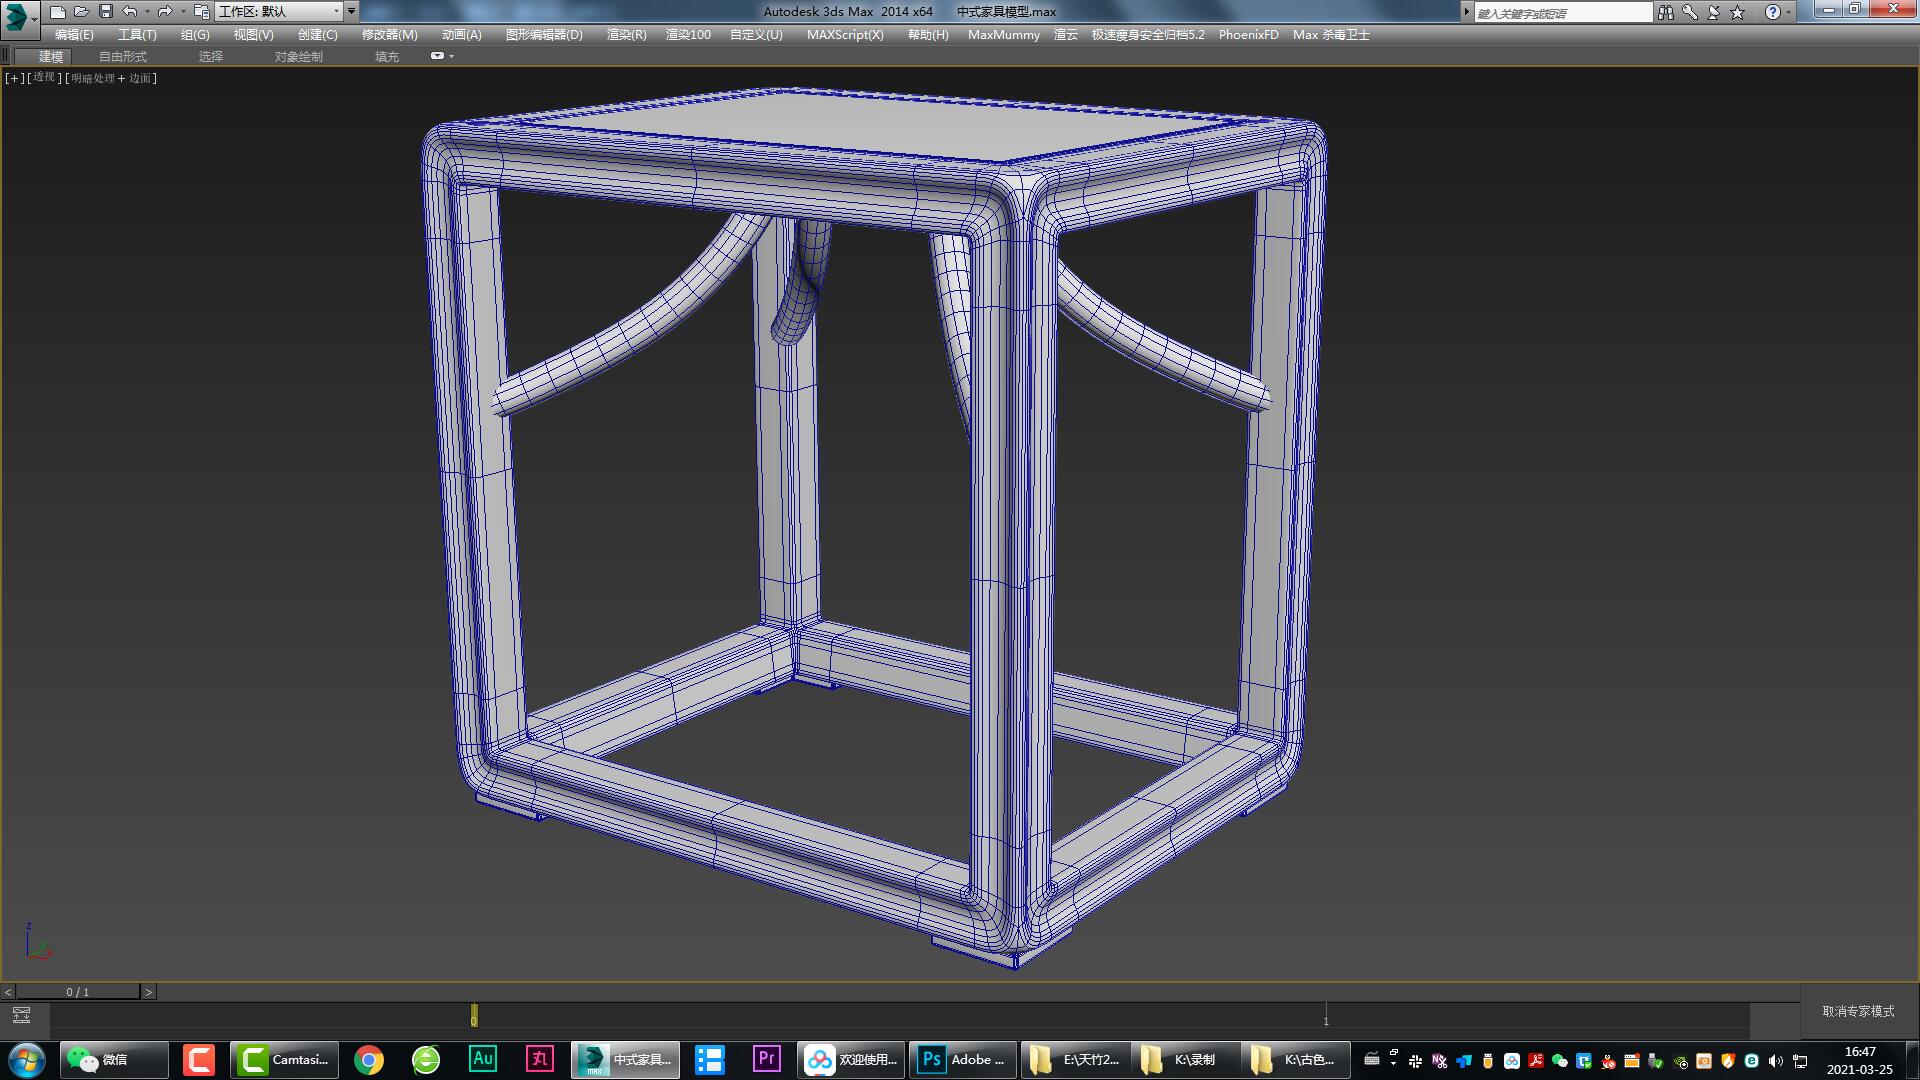Click the Open File folder icon
This screenshot has width=1920, height=1080.
[x=82, y=12]
